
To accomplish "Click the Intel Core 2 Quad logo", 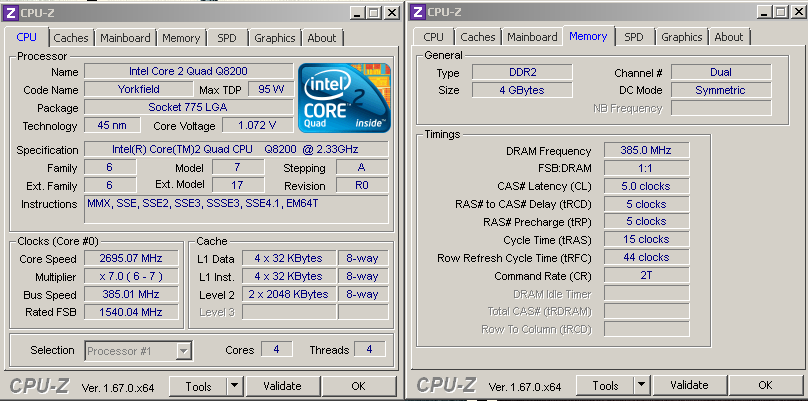I will click(344, 98).
